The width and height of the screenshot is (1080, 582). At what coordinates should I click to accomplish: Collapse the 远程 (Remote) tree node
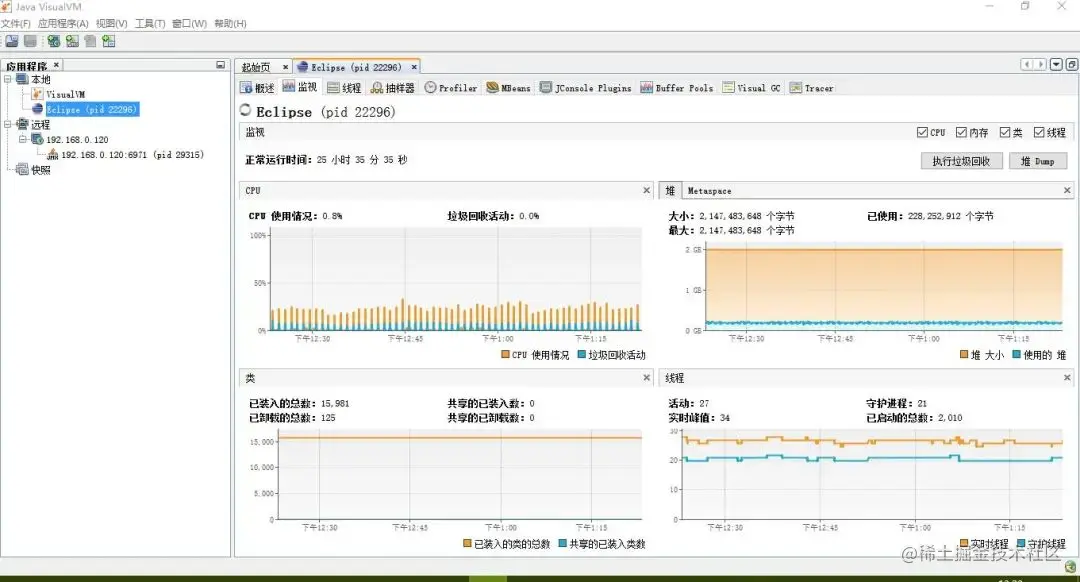8,124
